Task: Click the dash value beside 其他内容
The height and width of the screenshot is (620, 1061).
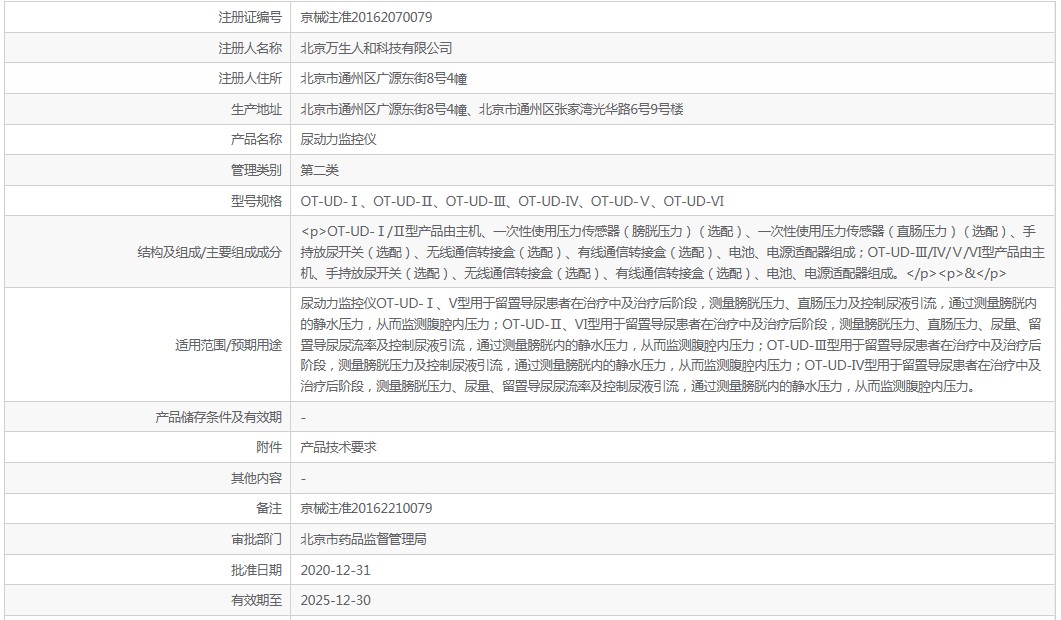Action: click(303, 479)
